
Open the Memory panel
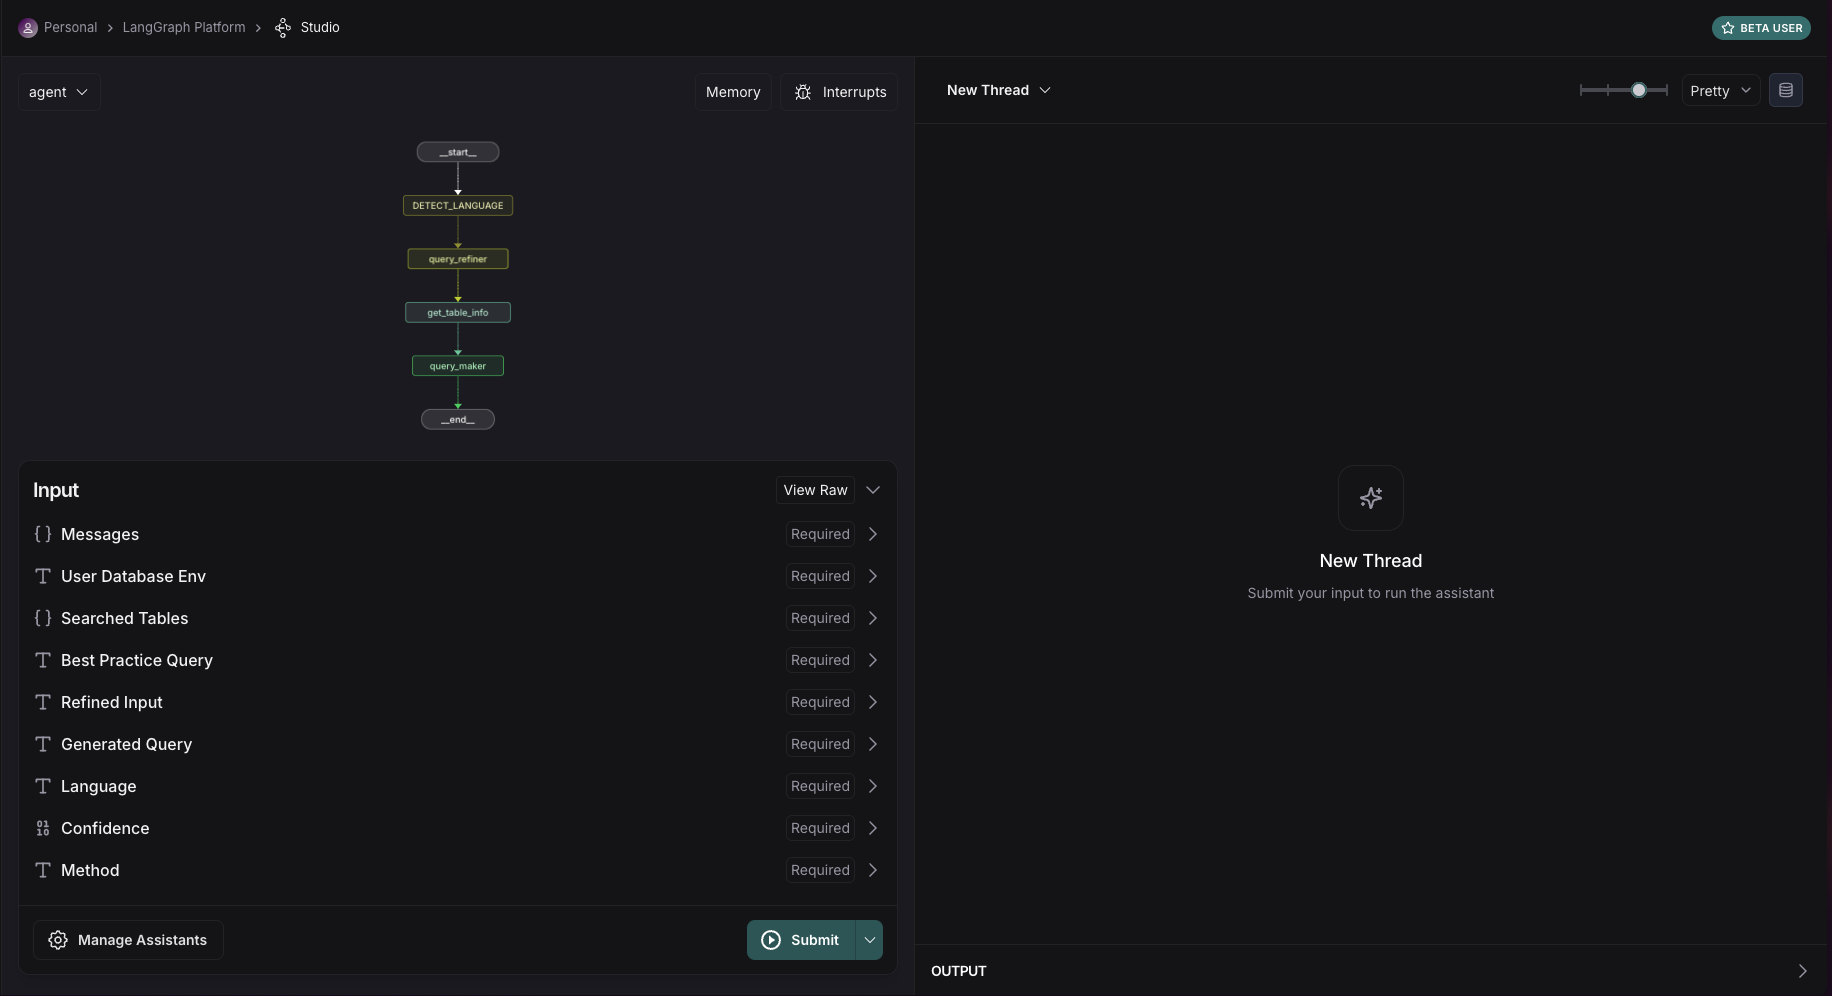point(733,92)
